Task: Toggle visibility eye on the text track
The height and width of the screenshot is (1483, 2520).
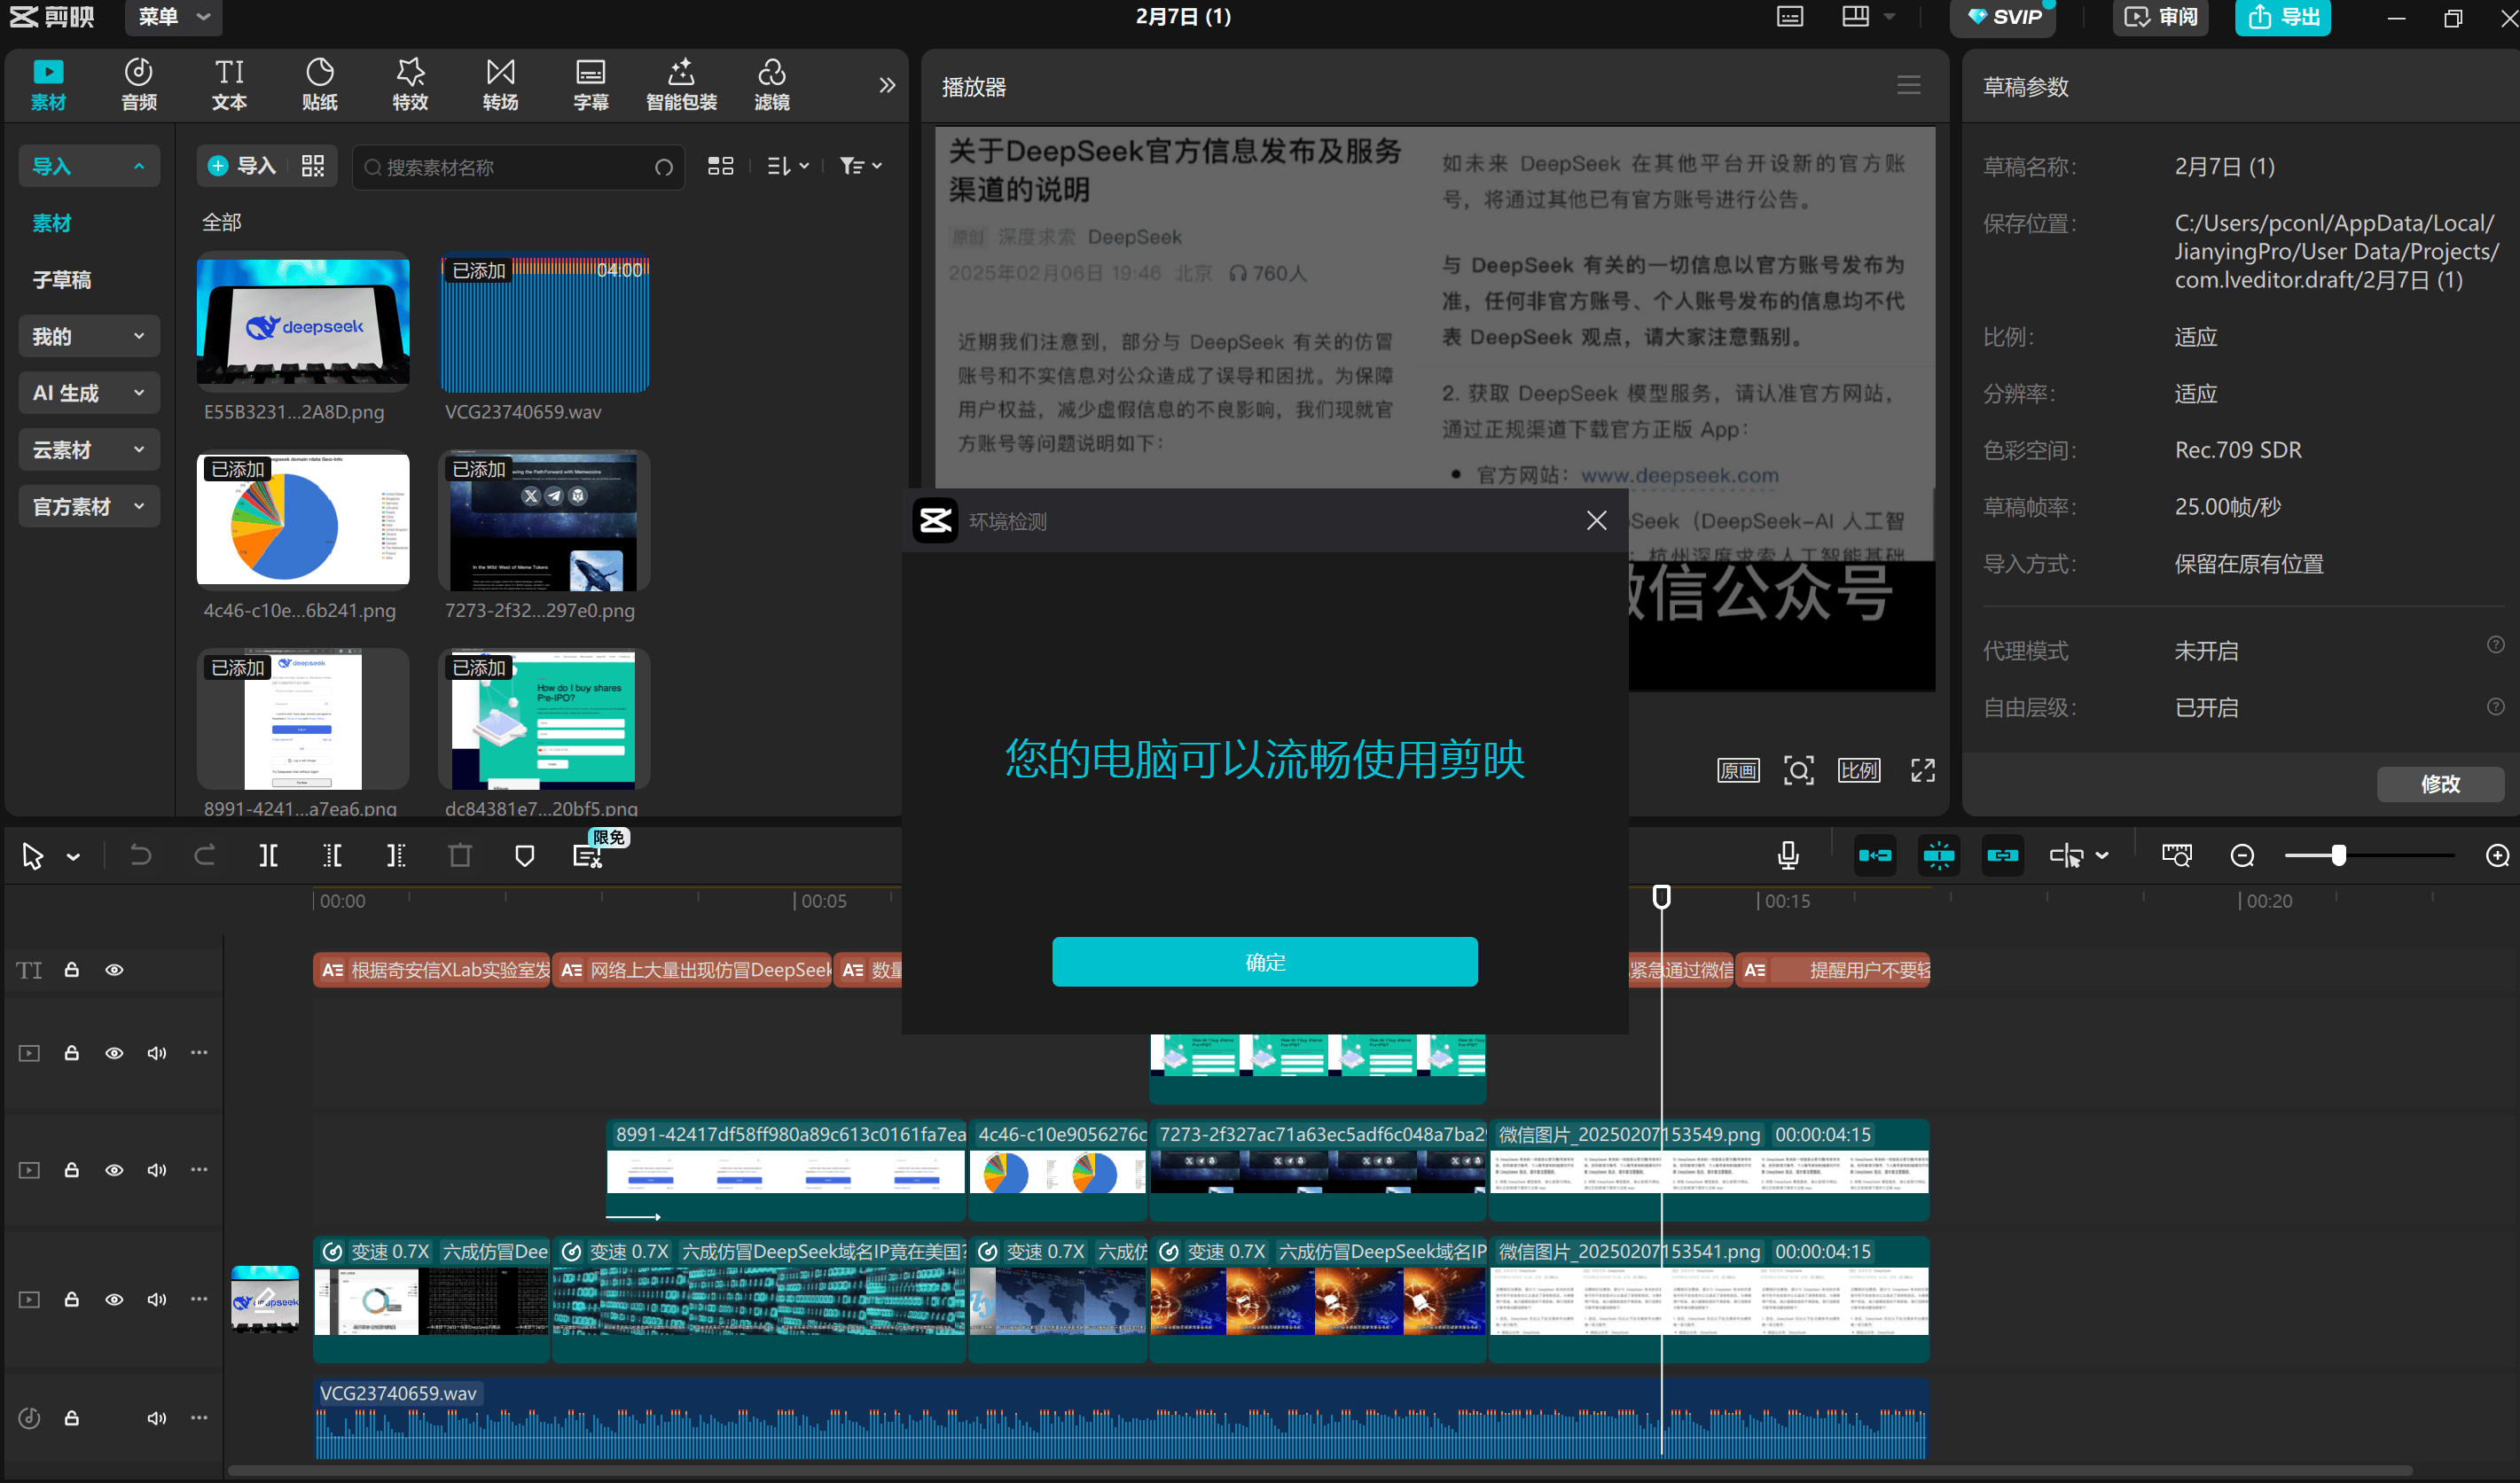Action: click(x=114, y=970)
